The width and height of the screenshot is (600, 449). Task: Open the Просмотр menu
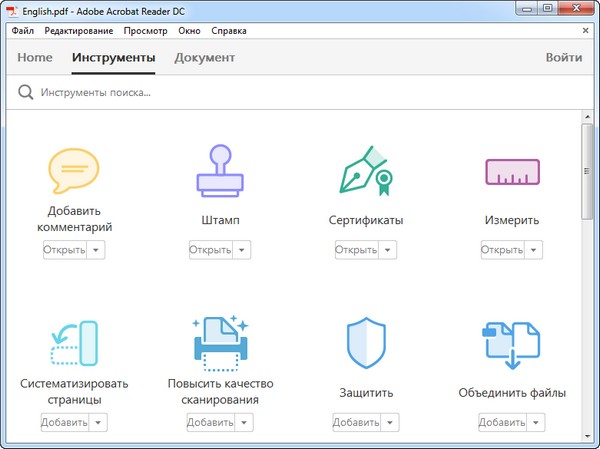145,31
